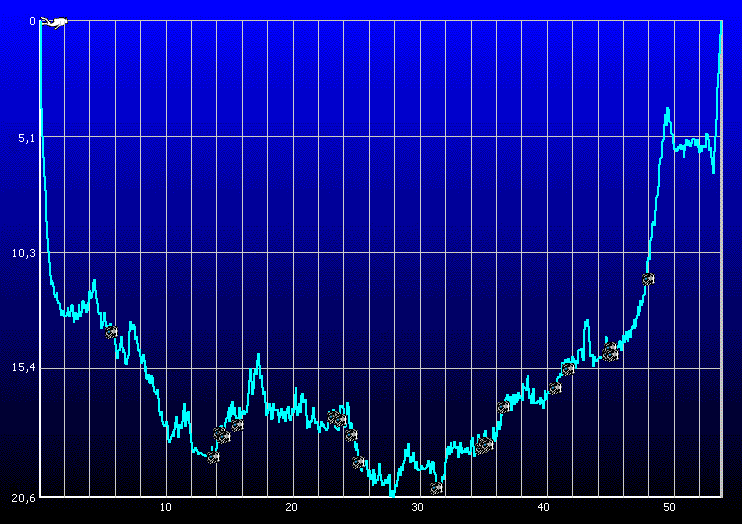The image size is (742, 524).
Task: Open the single camera marker near minute 15.5
Action: click(238, 425)
